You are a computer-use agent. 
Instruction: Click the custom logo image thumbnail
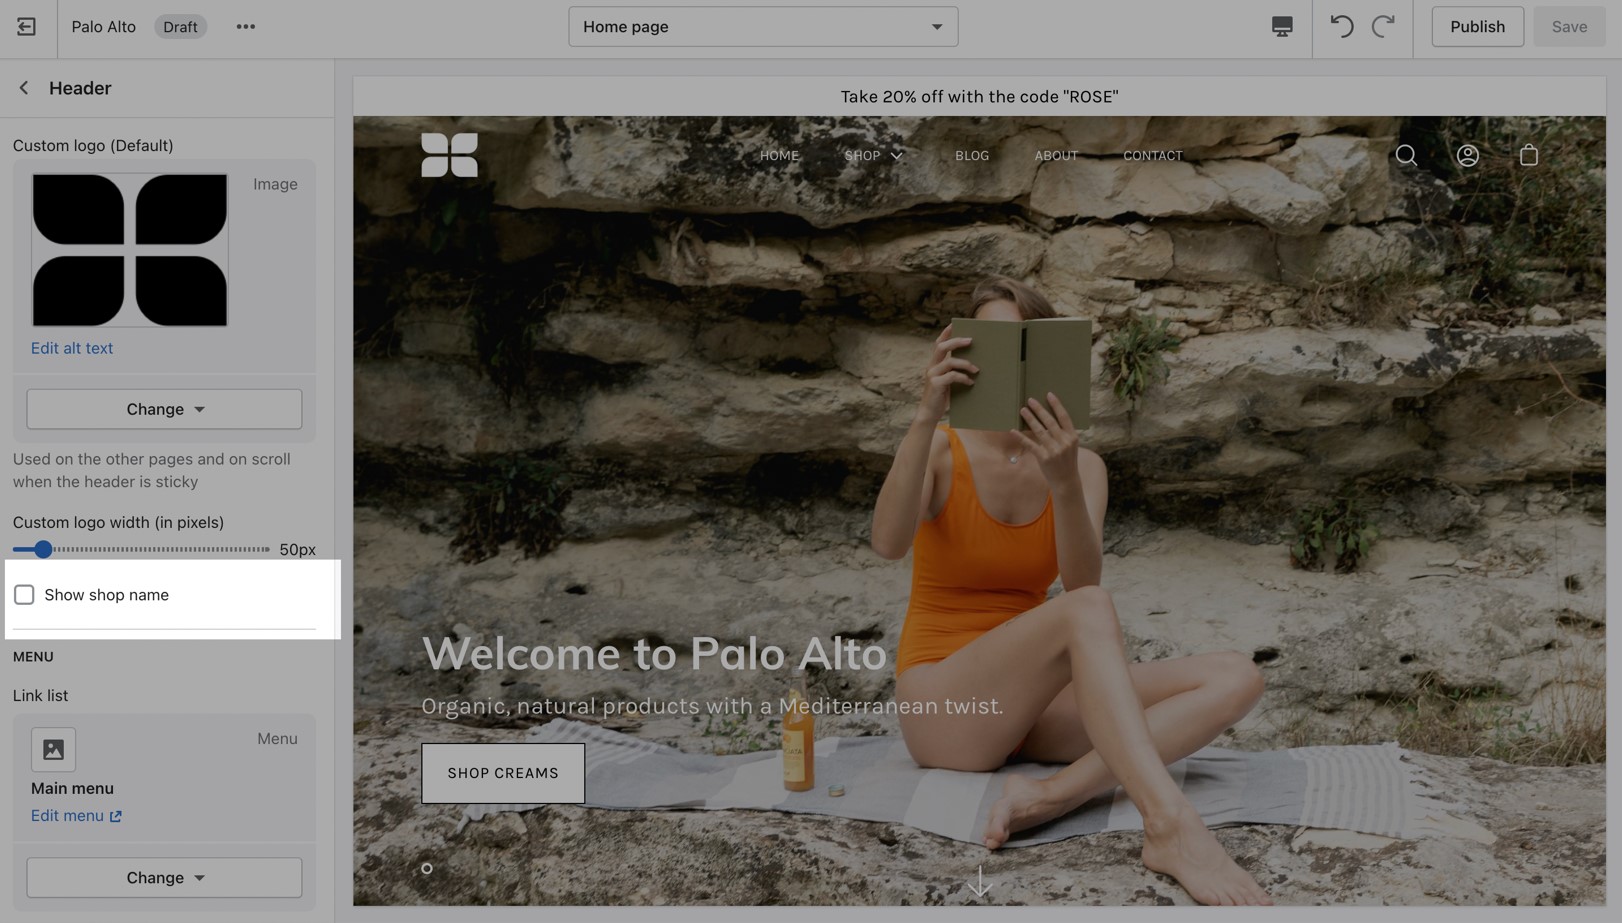coord(130,250)
